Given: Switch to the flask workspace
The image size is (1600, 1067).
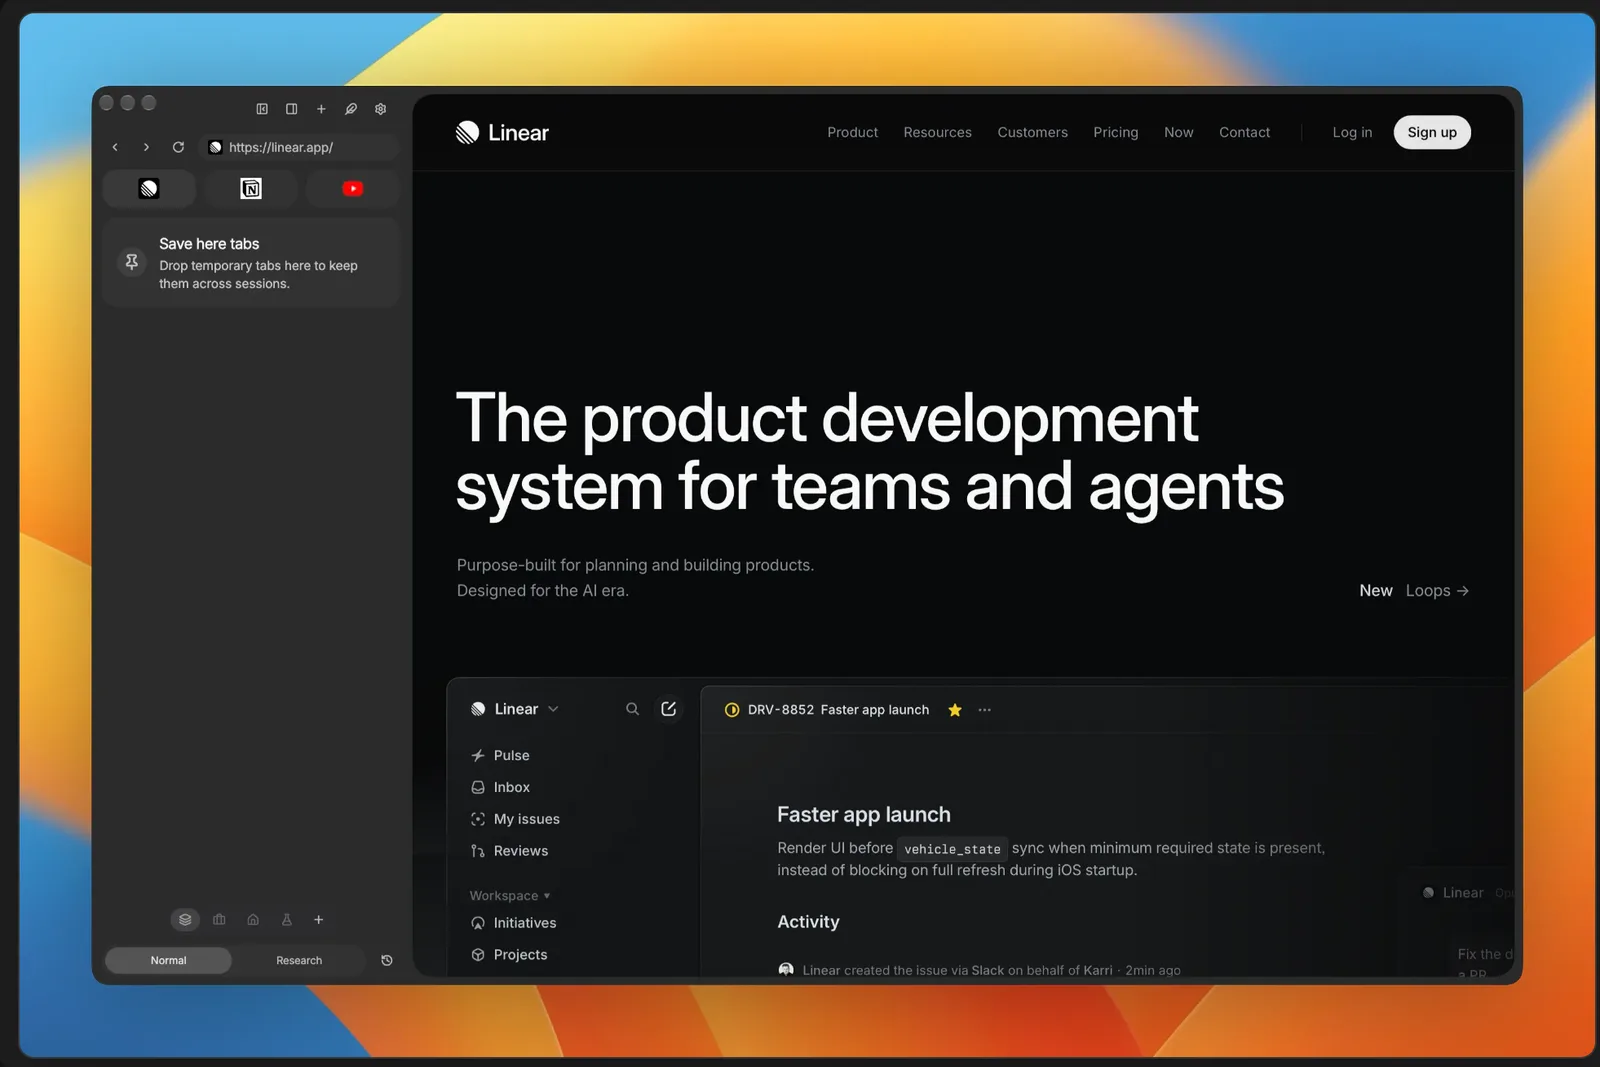Looking at the screenshot, I should point(287,920).
